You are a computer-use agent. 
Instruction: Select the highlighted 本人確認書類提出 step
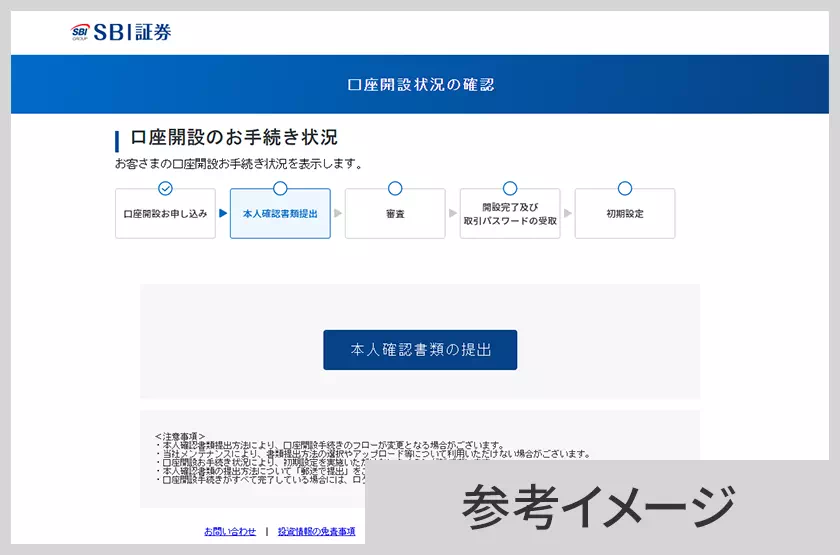pyautogui.click(x=280, y=214)
